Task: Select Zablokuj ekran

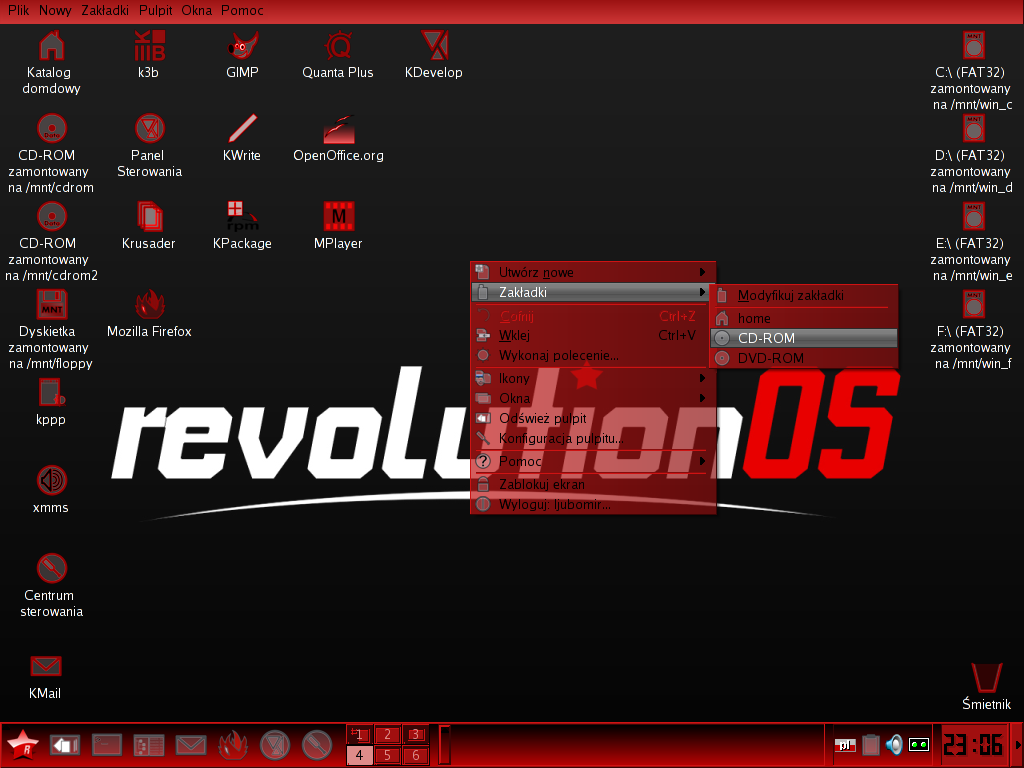Action: tap(592, 485)
